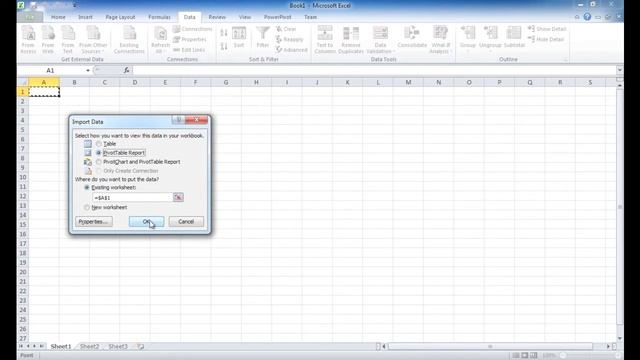Choose the New worksheet radio option
This screenshot has height=360, width=640.
[x=87, y=207]
